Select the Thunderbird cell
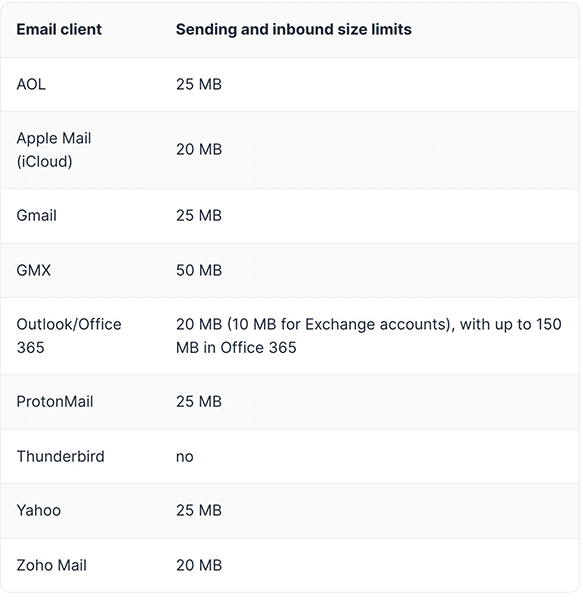The image size is (583, 600). pos(60,456)
